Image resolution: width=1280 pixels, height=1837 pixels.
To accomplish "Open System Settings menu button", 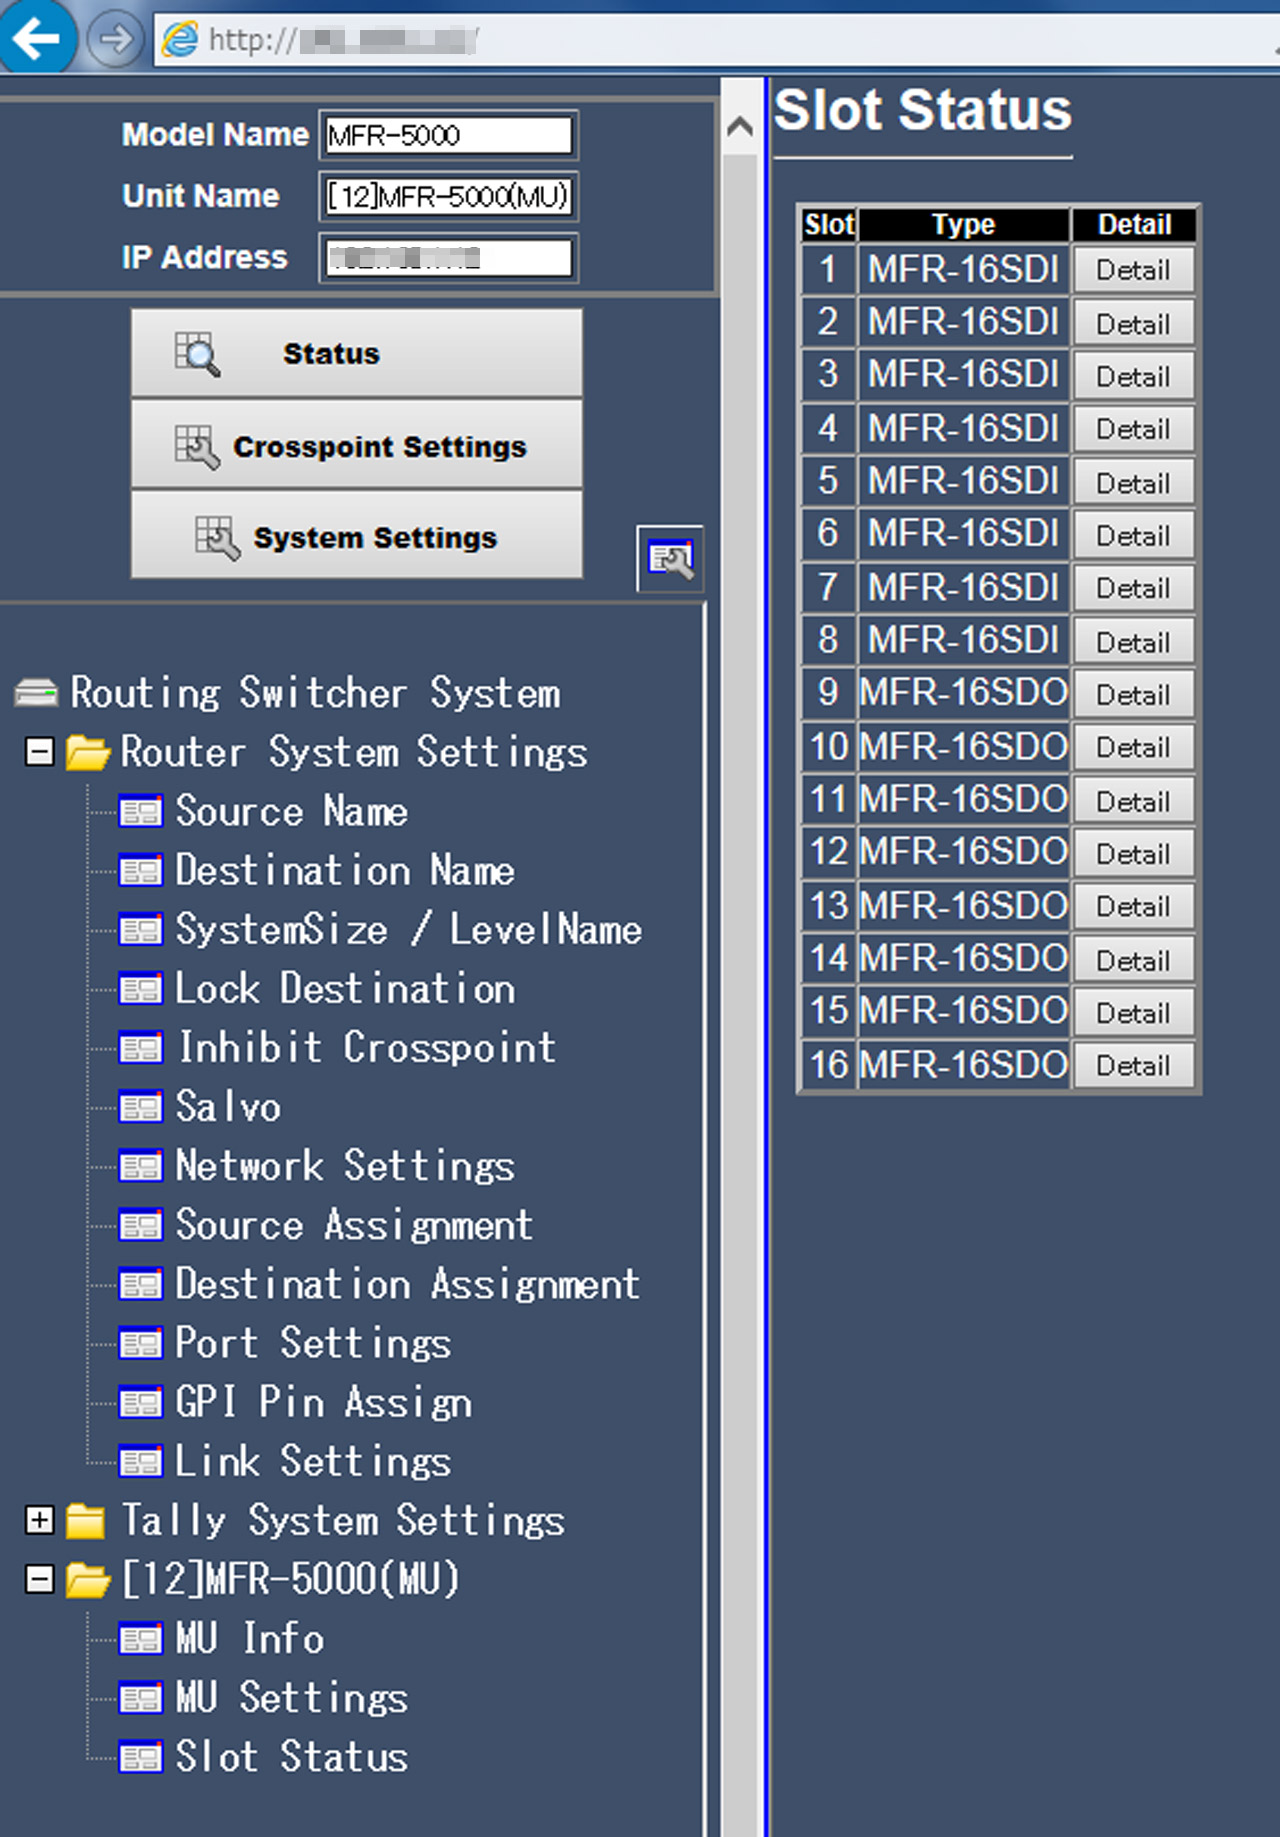I will pos(357,535).
